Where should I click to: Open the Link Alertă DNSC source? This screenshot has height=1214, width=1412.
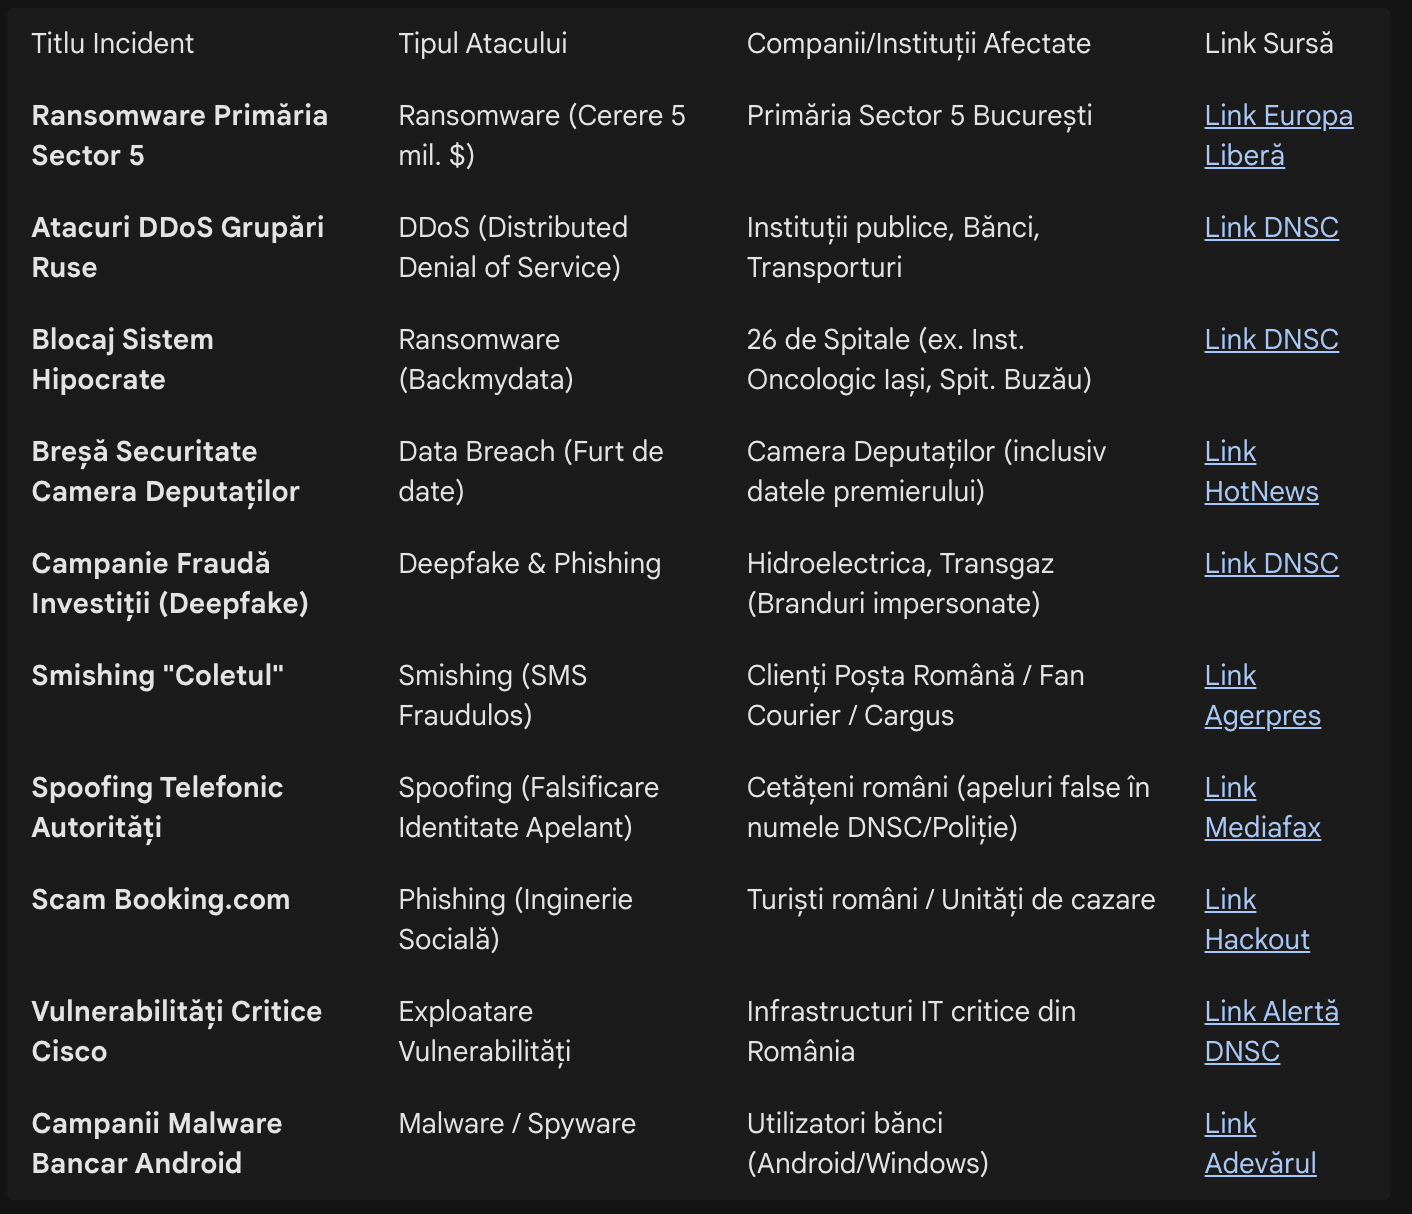click(x=1270, y=1012)
